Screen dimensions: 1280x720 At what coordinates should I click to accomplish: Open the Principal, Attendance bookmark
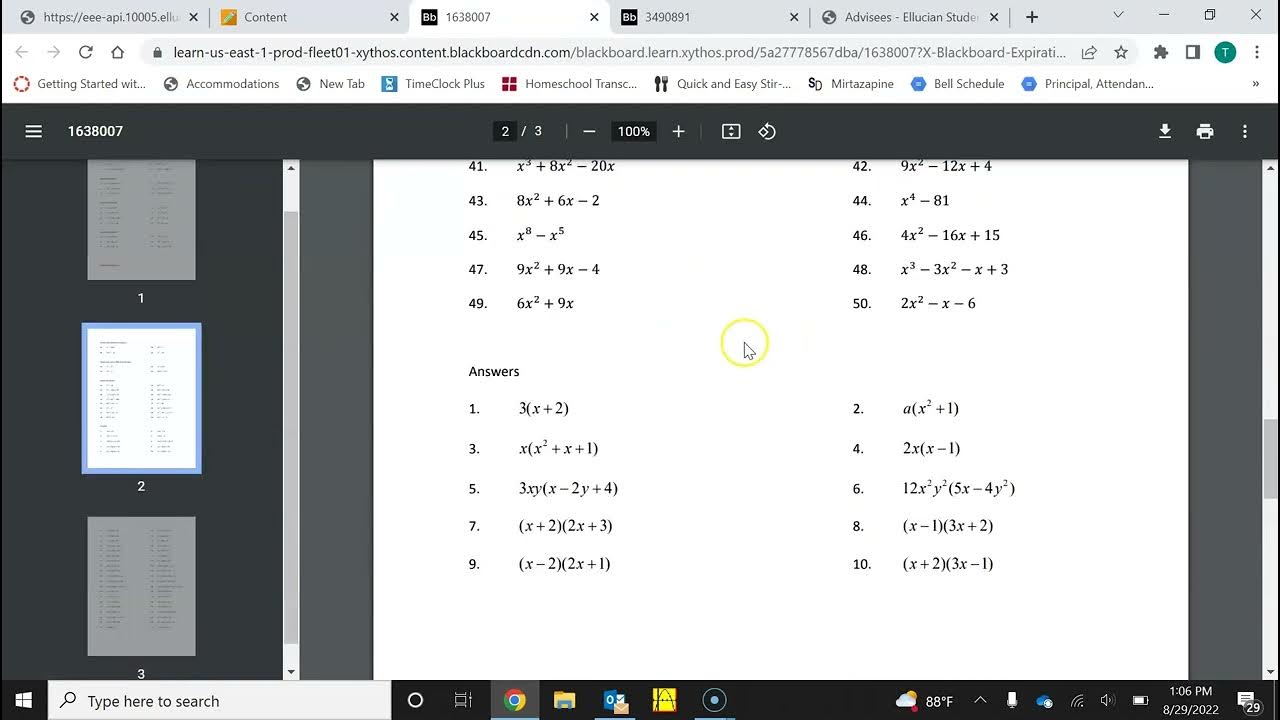(x=1087, y=84)
